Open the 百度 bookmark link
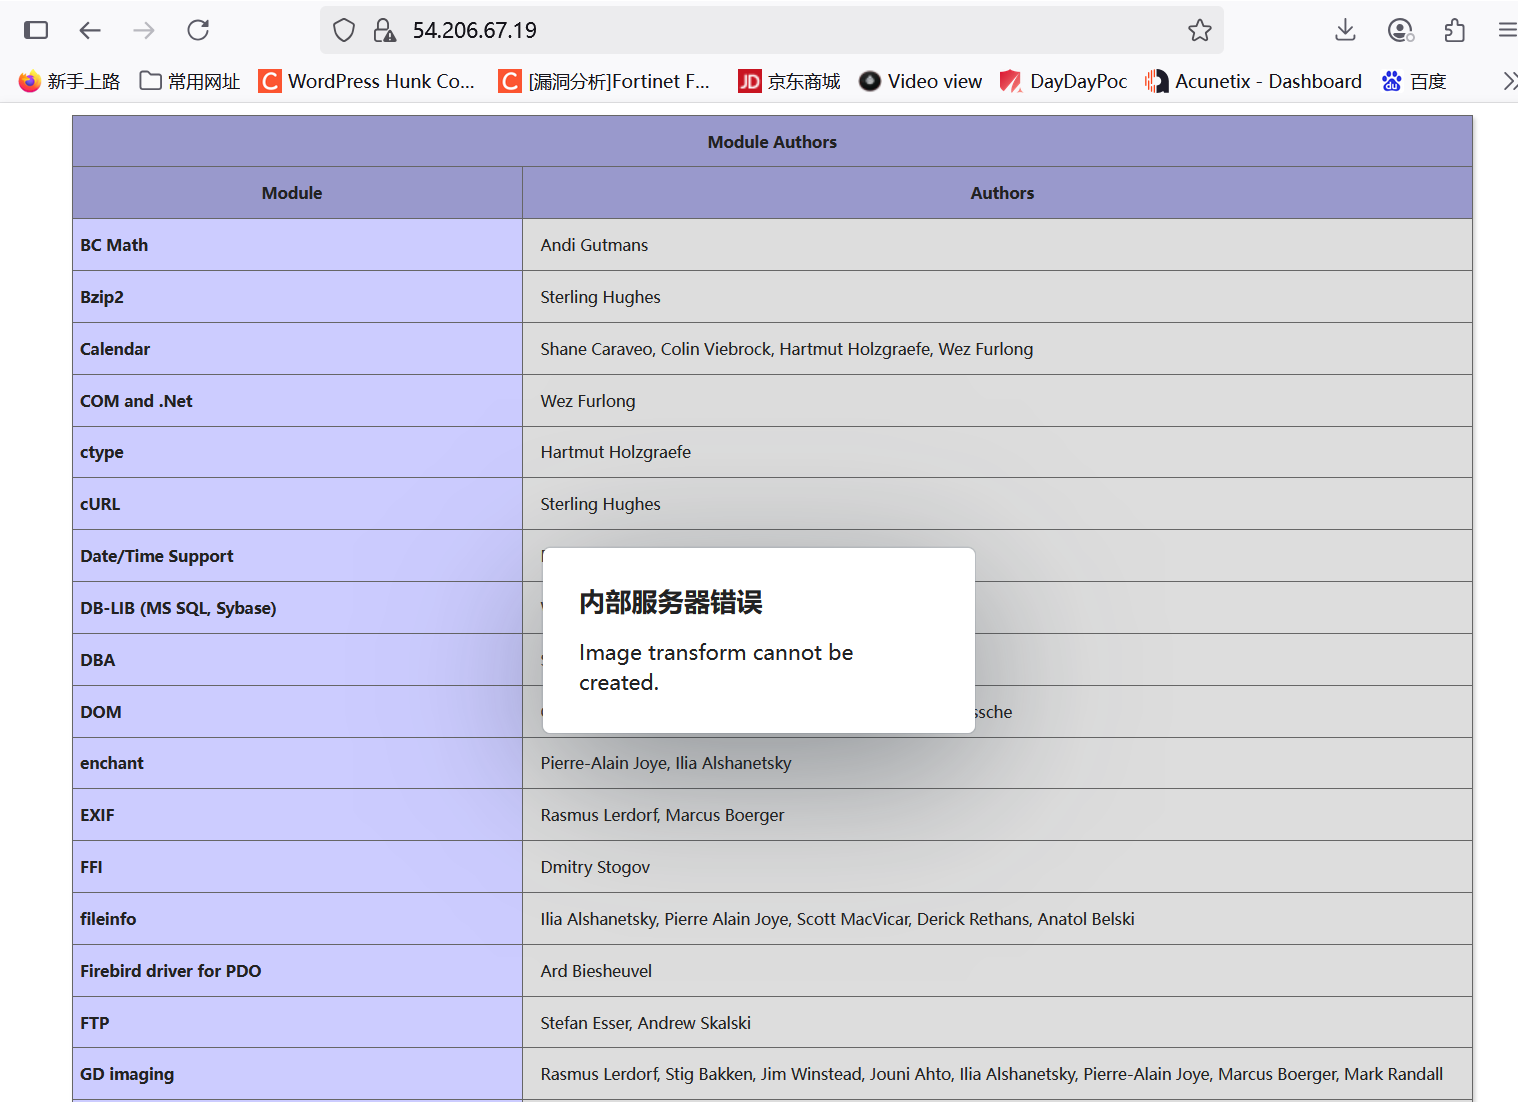 pyautogui.click(x=1413, y=81)
